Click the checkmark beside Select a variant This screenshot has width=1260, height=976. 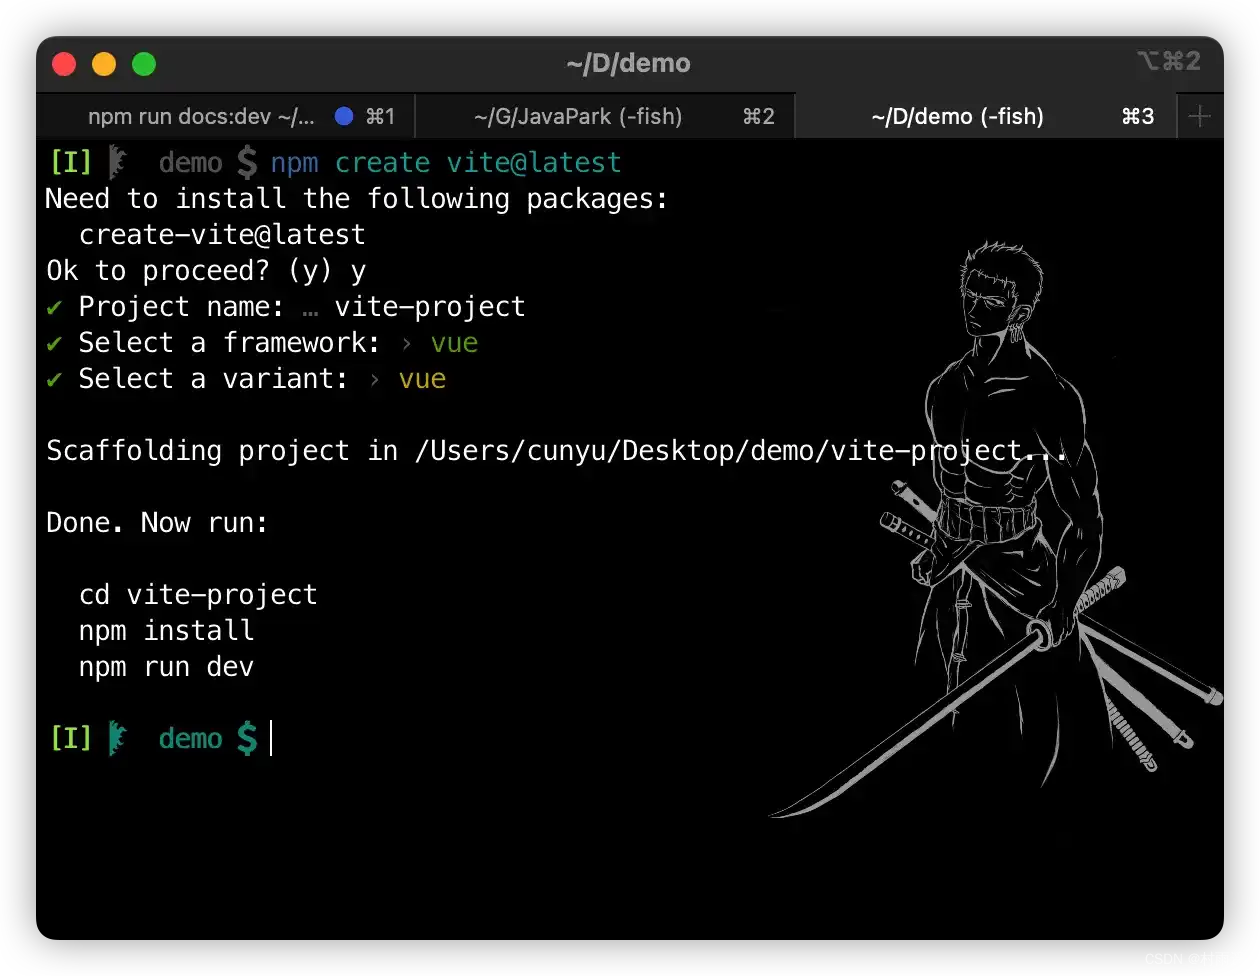coord(55,379)
